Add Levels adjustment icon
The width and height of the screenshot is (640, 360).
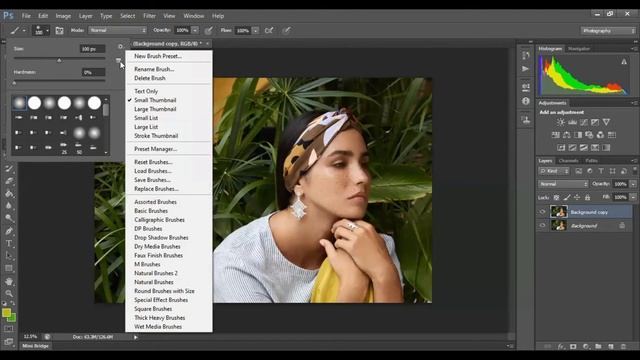(x=572, y=122)
